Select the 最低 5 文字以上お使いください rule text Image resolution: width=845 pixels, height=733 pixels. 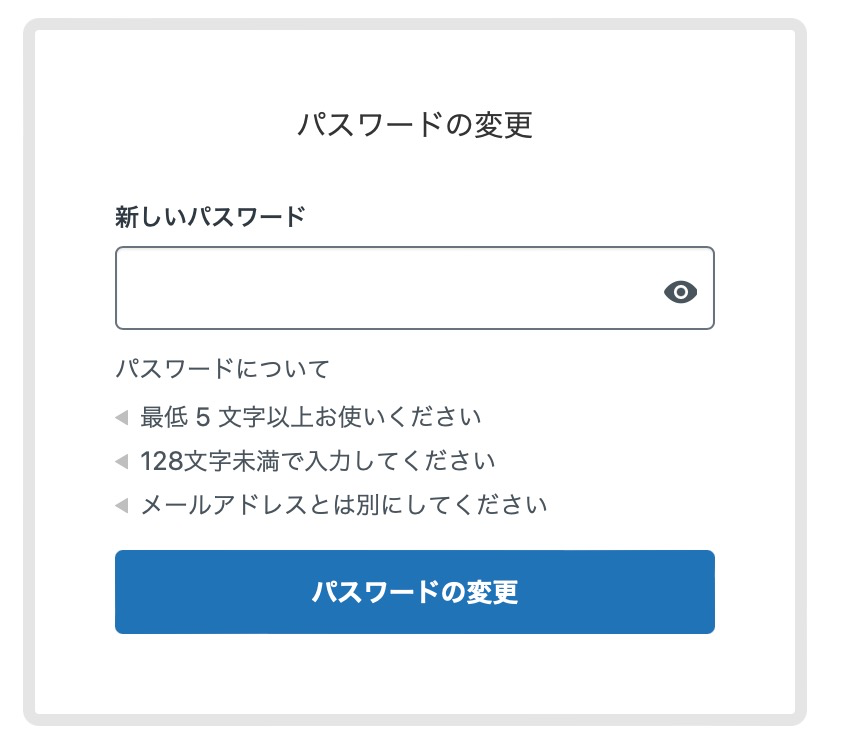click(x=310, y=417)
